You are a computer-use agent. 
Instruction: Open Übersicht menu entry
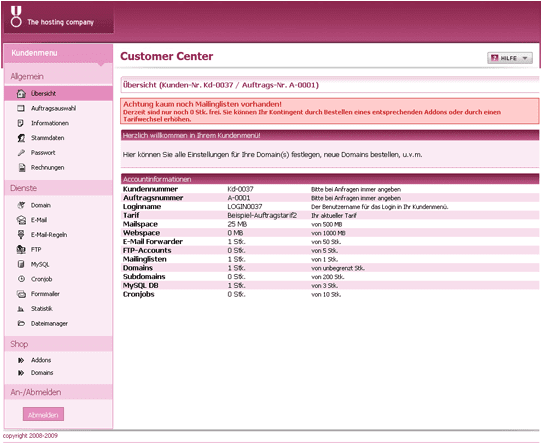pyautogui.click(x=58, y=93)
